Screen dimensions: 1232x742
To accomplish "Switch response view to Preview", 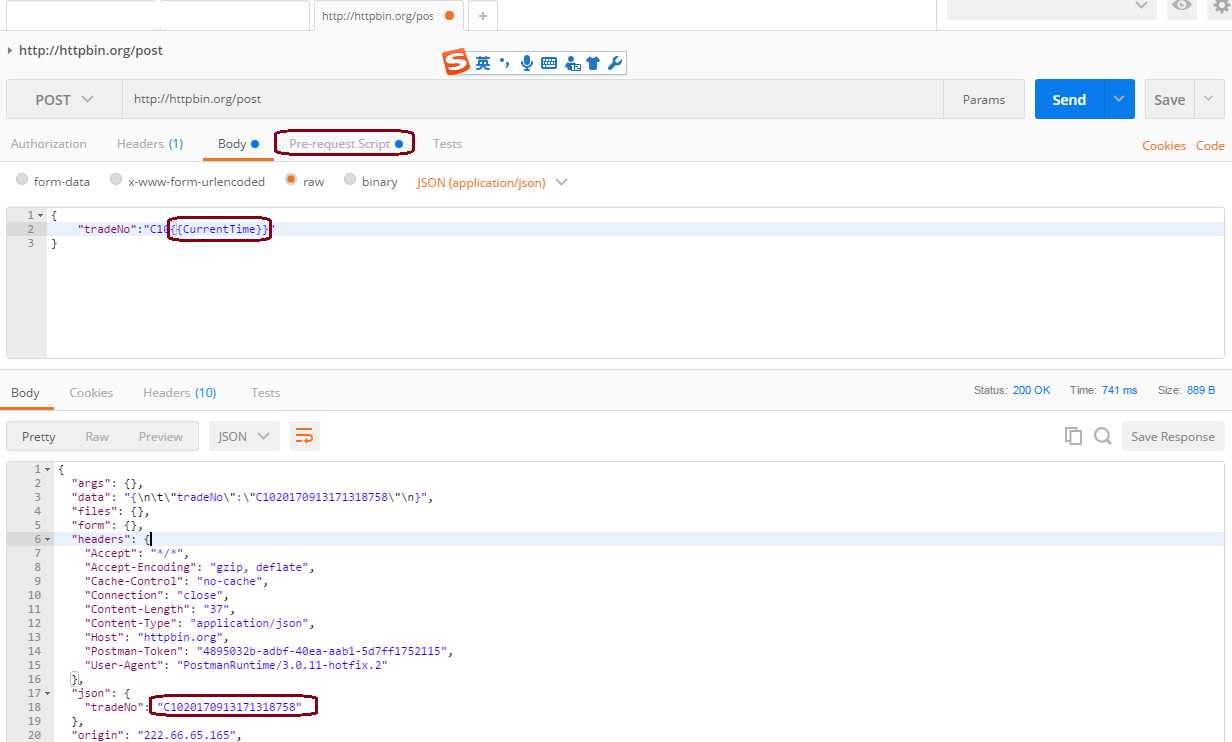I will 161,436.
